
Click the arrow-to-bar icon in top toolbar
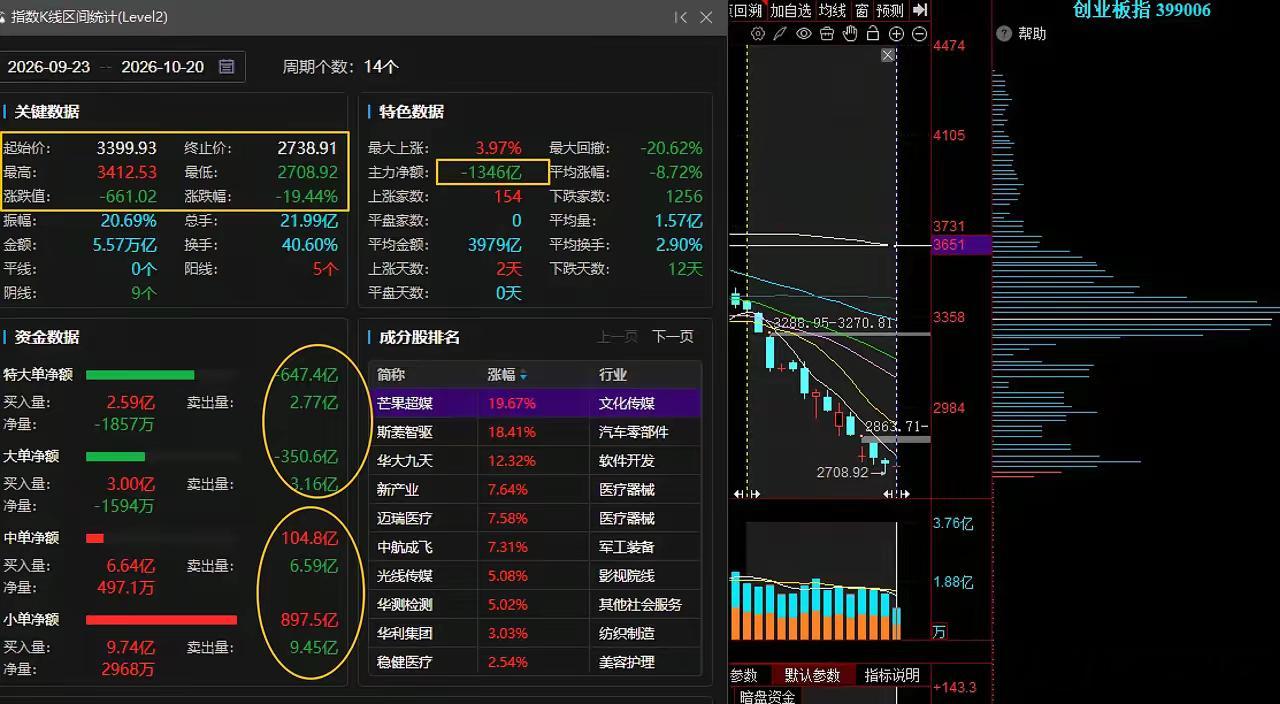point(920,10)
